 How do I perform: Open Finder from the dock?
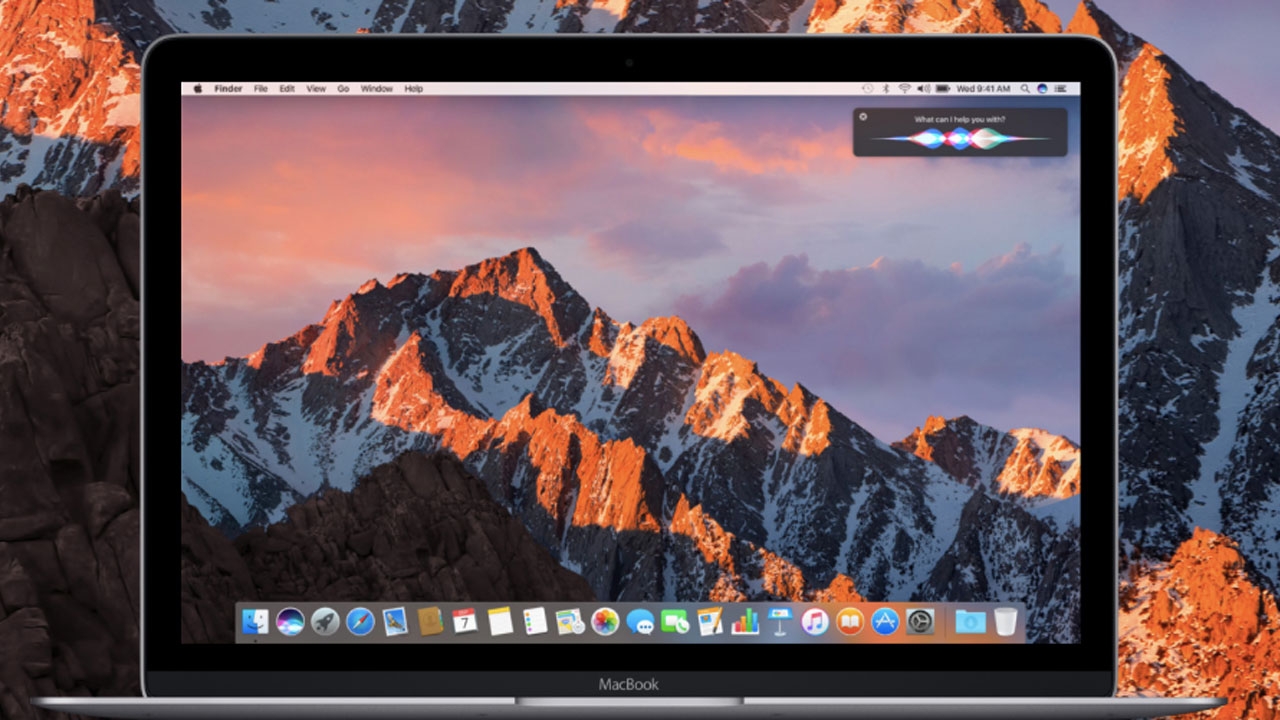click(x=255, y=621)
